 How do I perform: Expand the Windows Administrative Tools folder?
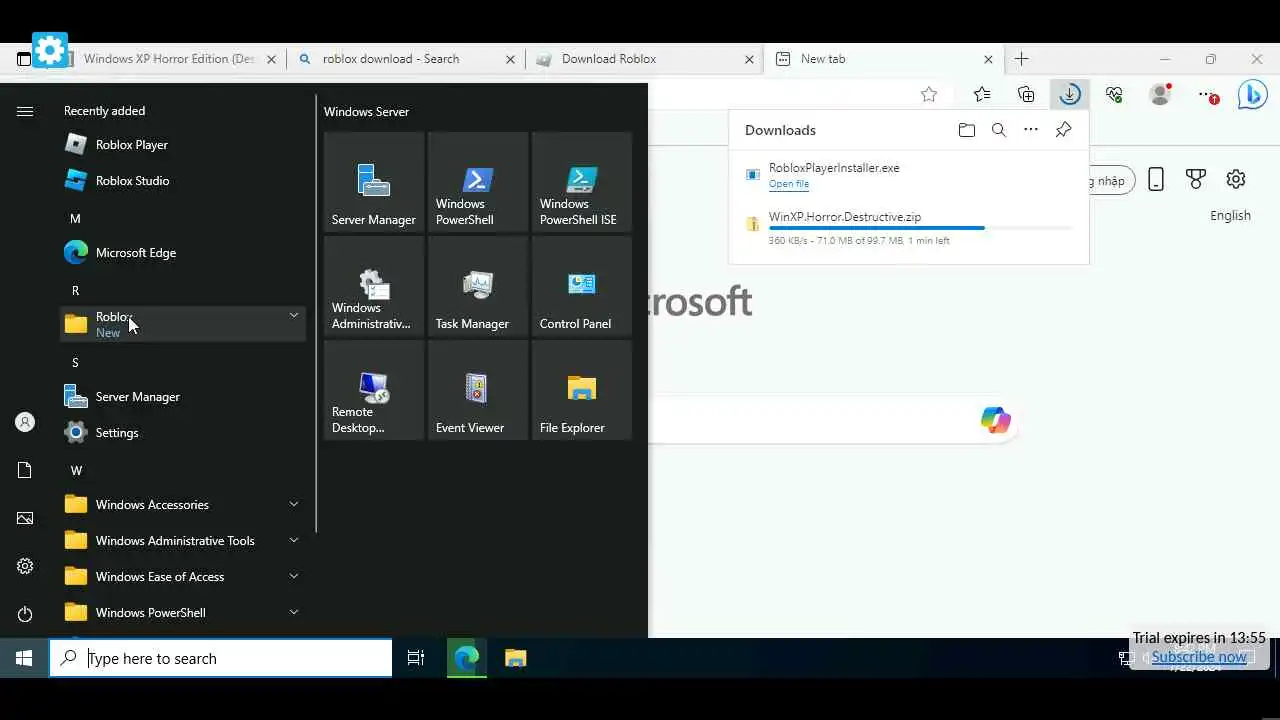coord(183,541)
